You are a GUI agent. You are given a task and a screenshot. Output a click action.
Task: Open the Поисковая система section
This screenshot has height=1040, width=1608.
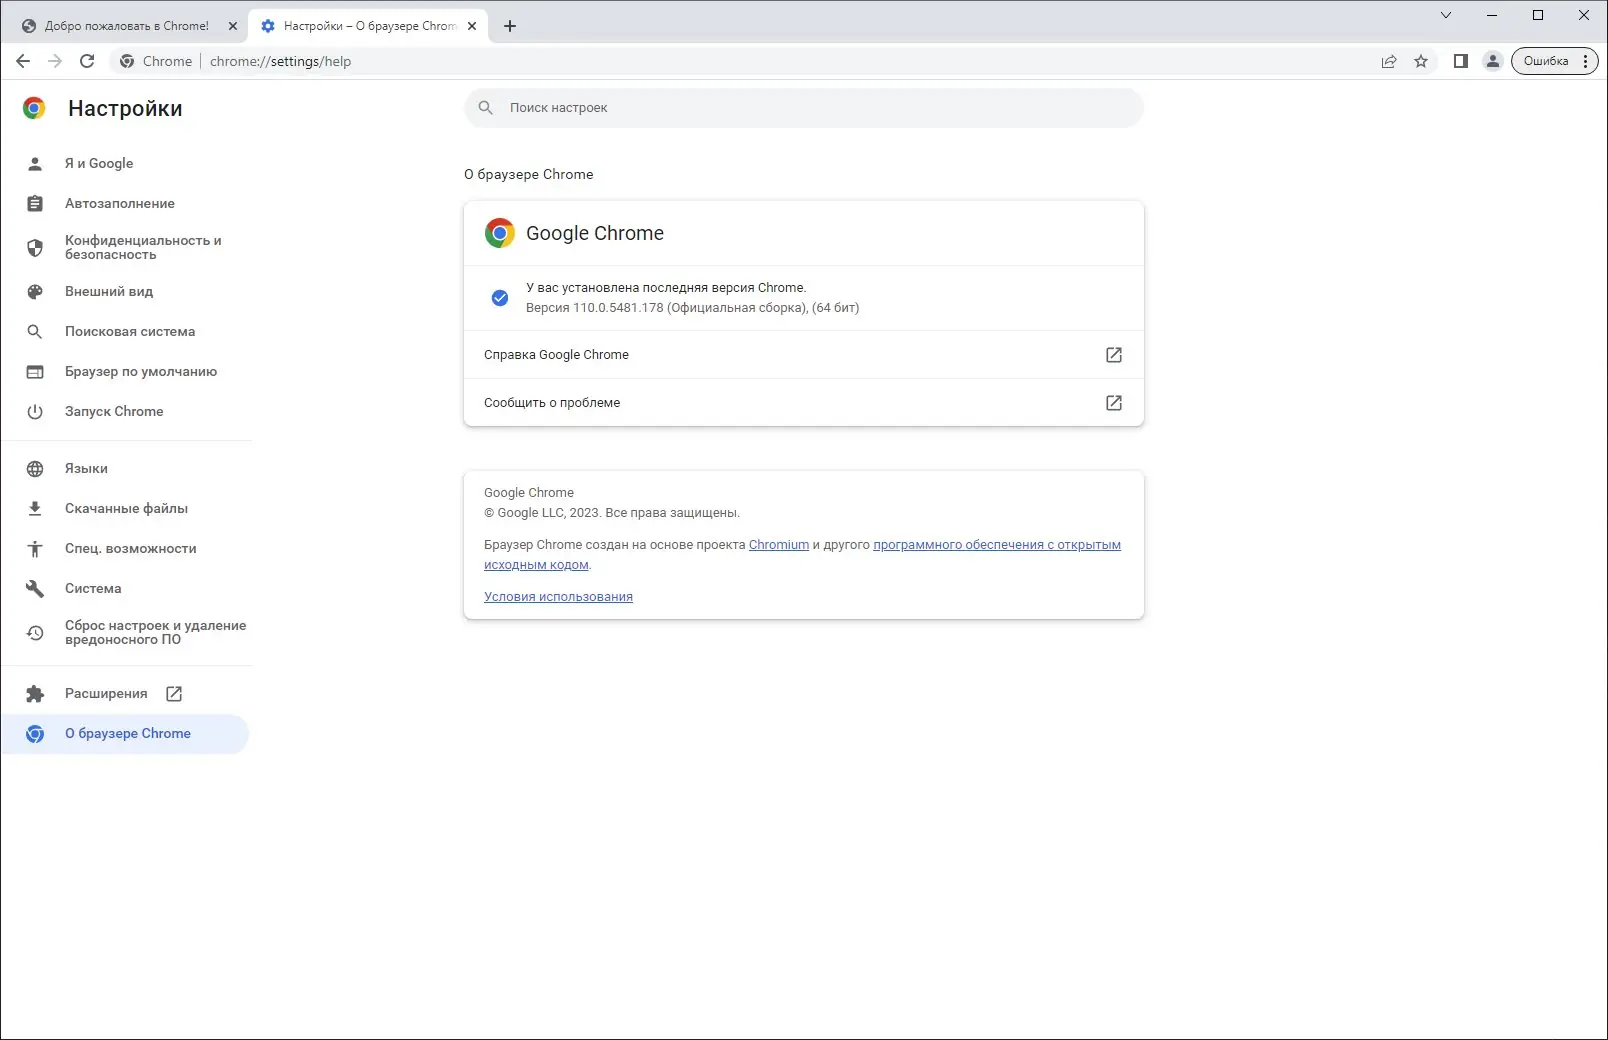point(130,331)
